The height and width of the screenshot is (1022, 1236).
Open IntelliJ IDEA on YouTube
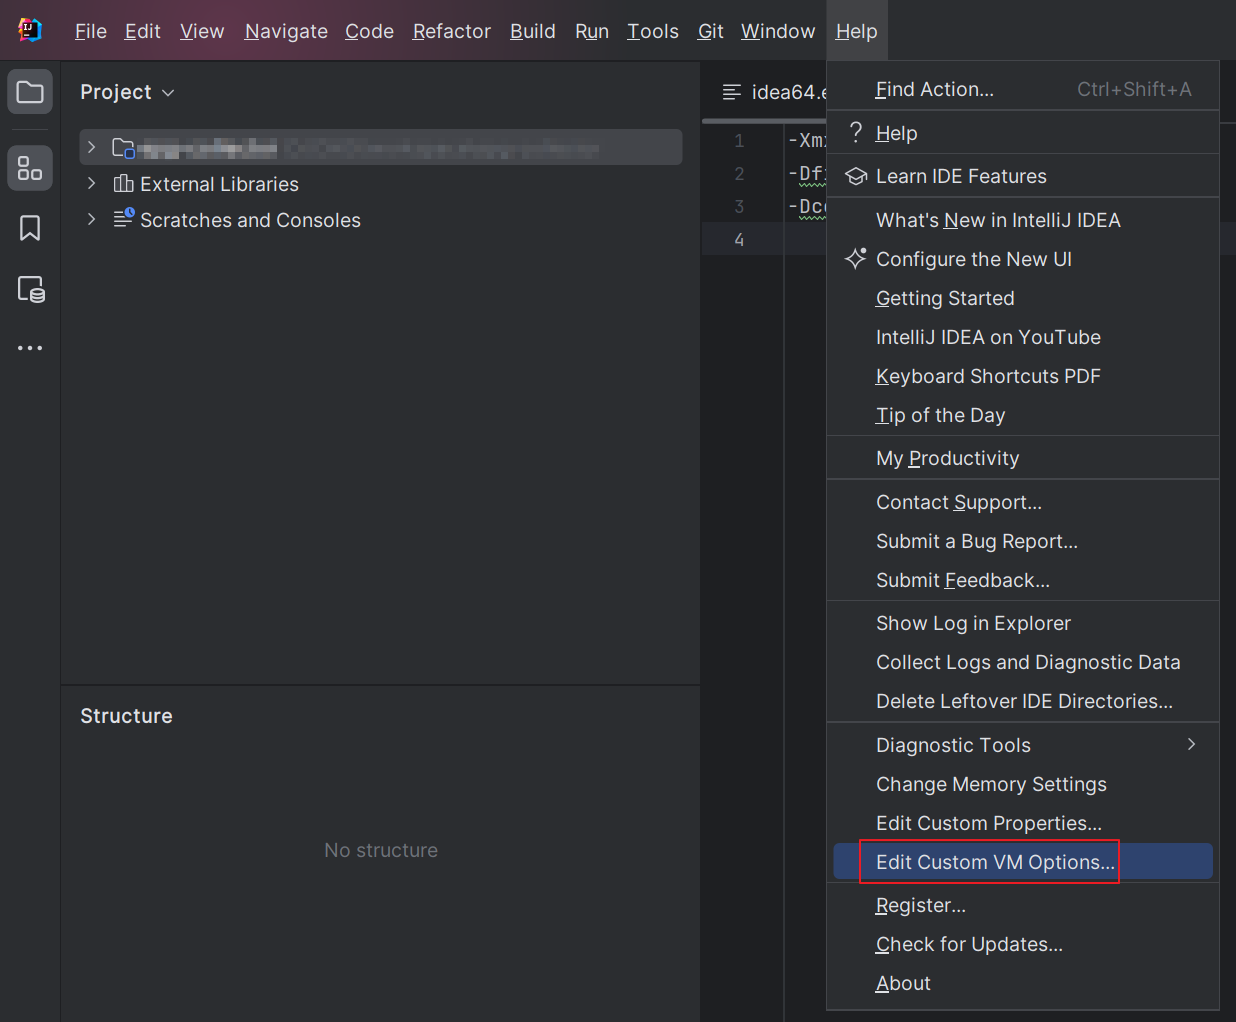1023,337
